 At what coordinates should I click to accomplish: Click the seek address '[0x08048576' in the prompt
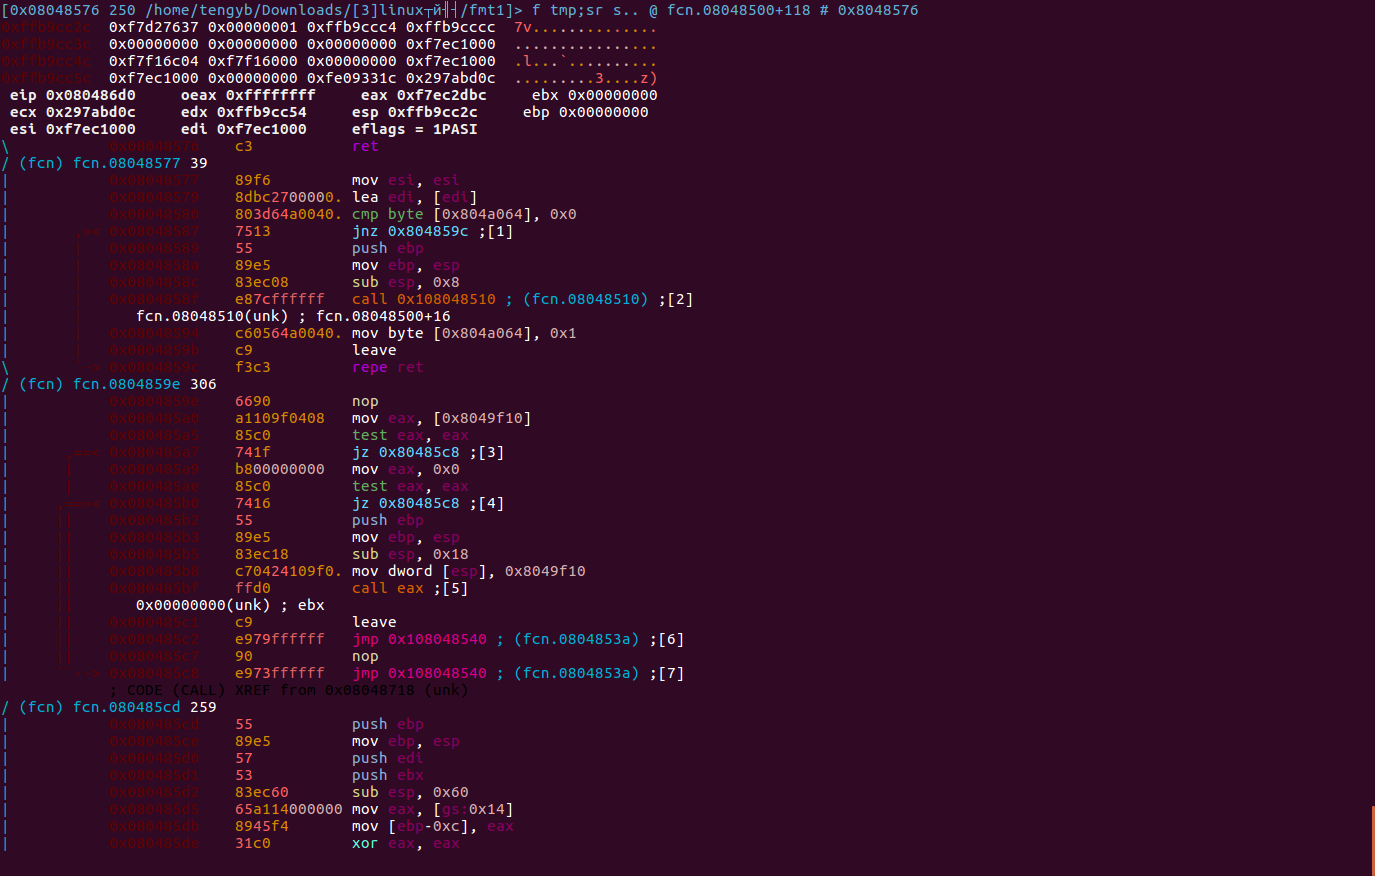(50, 10)
